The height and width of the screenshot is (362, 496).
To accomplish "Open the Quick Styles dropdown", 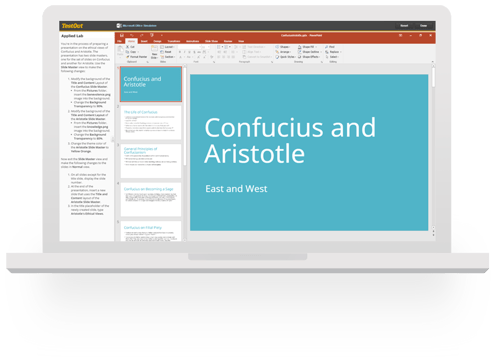I will click(286, 57).
